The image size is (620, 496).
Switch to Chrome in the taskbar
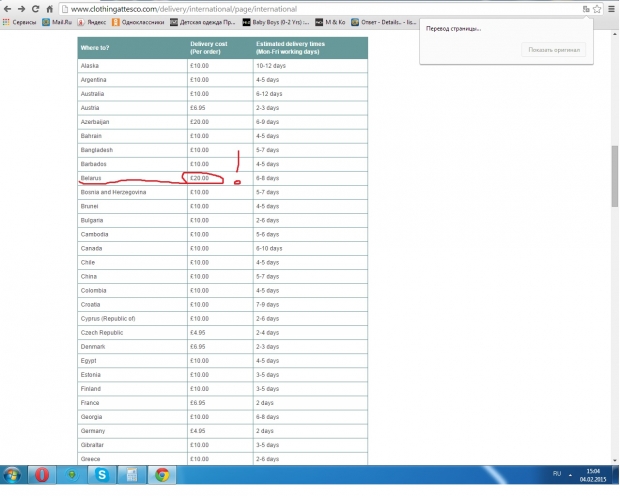tap(160, 475)
